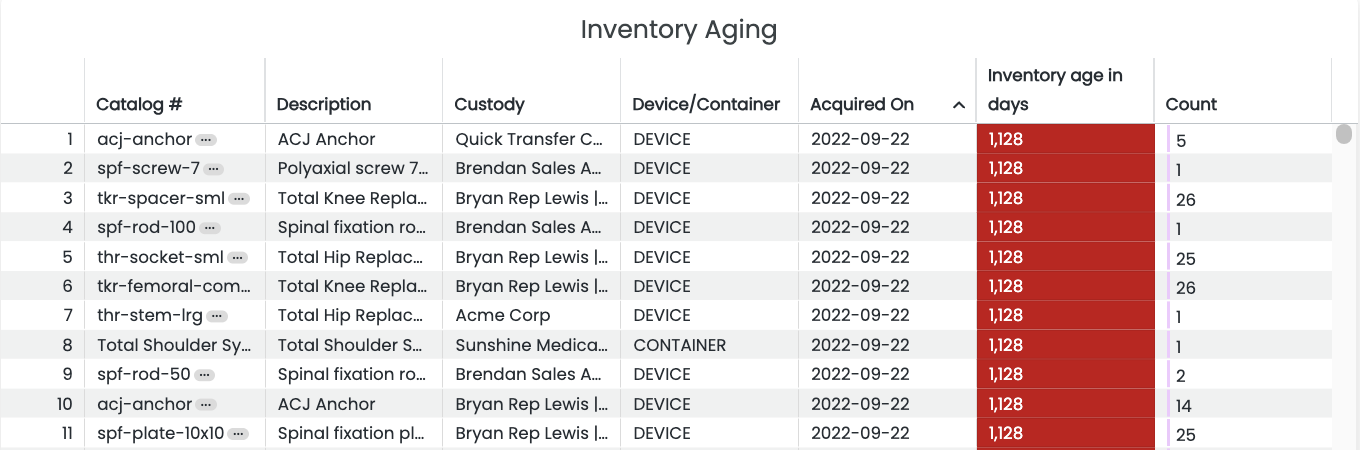
Task: Sort the table by Count header
Action: click(x=1191, y=104)
